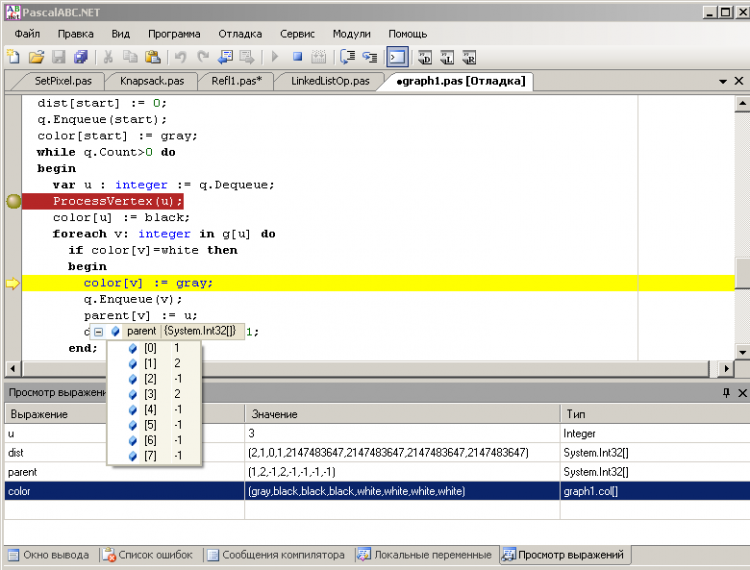This screenshot has height=570, width=750.
Task: Toggle the highlighted output window toolbar button
Action: coord(397,57)
